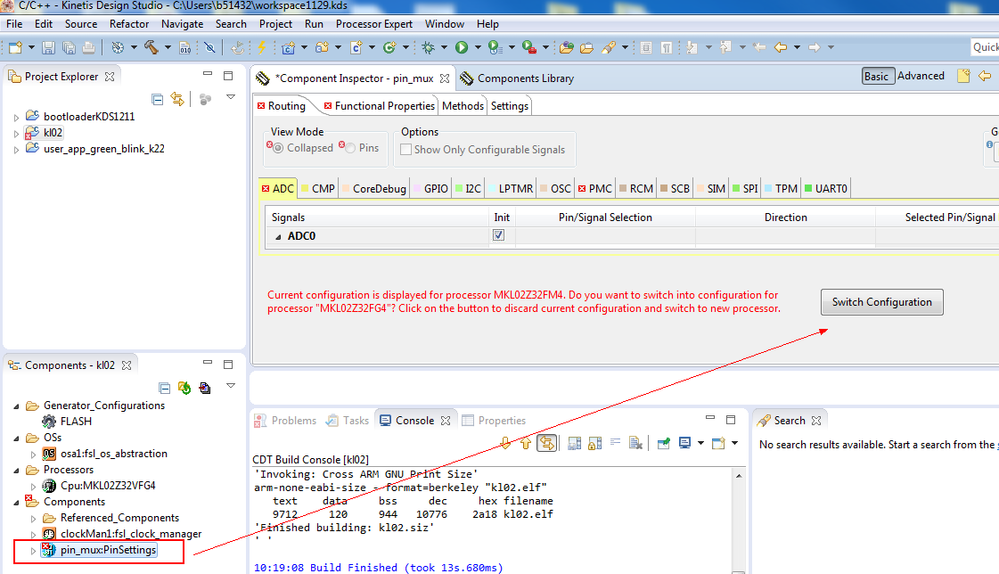Click the yellow lightning bolt flash icon
This screenshot has width=999, height=574.
tap(261, 47)
